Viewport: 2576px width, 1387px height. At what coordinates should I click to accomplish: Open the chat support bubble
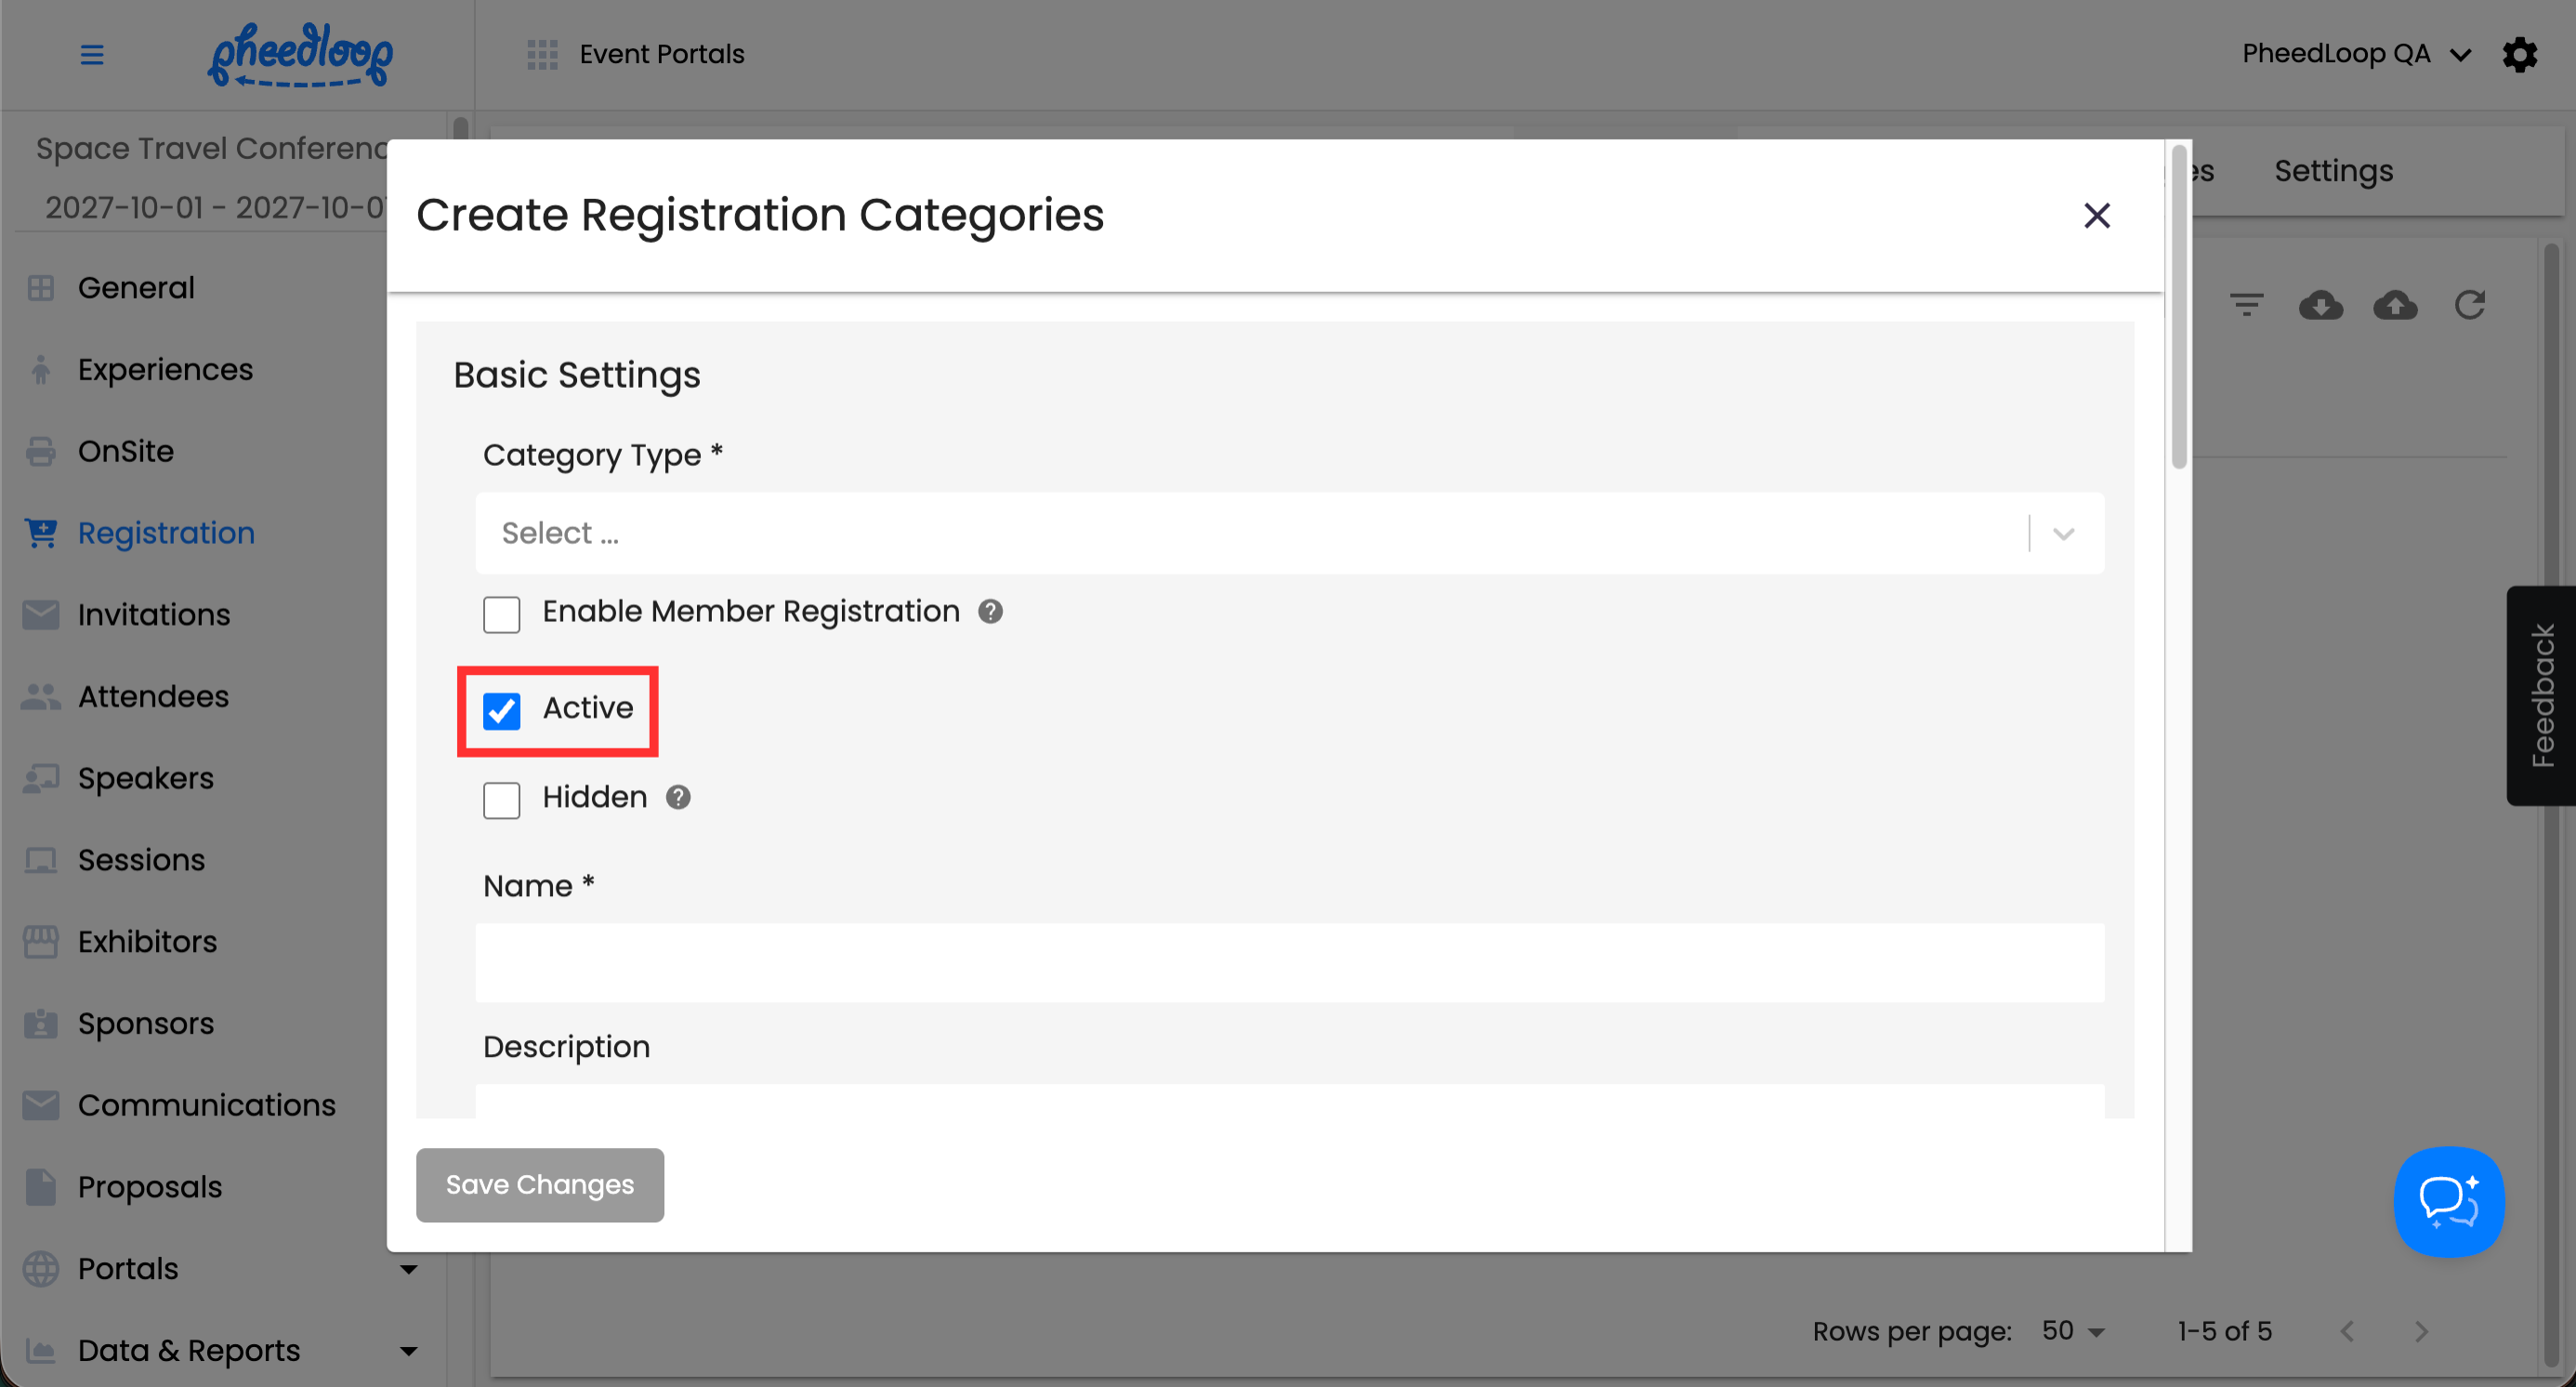point(2448,1201)
